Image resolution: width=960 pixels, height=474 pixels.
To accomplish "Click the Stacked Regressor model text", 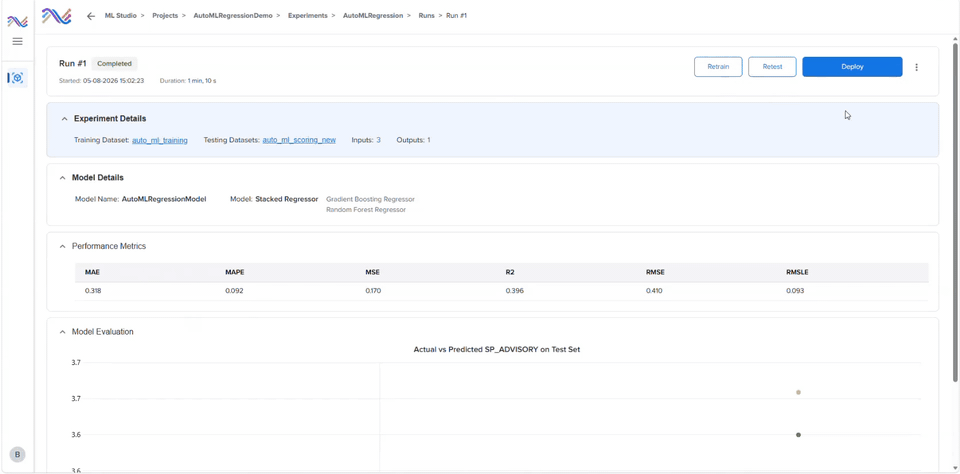I will 287,199.
